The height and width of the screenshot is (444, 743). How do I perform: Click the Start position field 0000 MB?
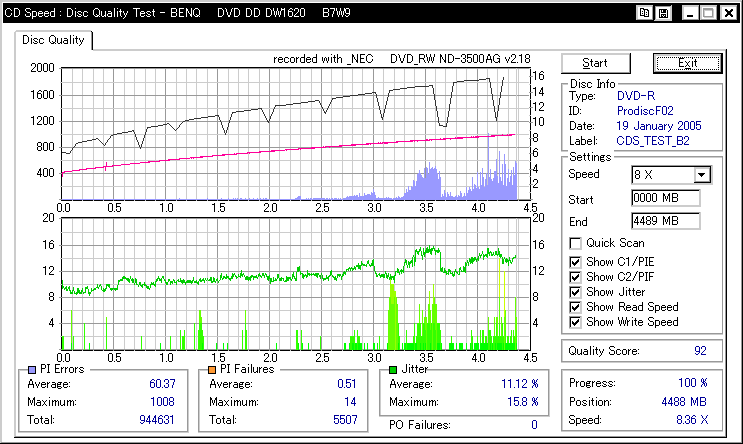point(666,198)
